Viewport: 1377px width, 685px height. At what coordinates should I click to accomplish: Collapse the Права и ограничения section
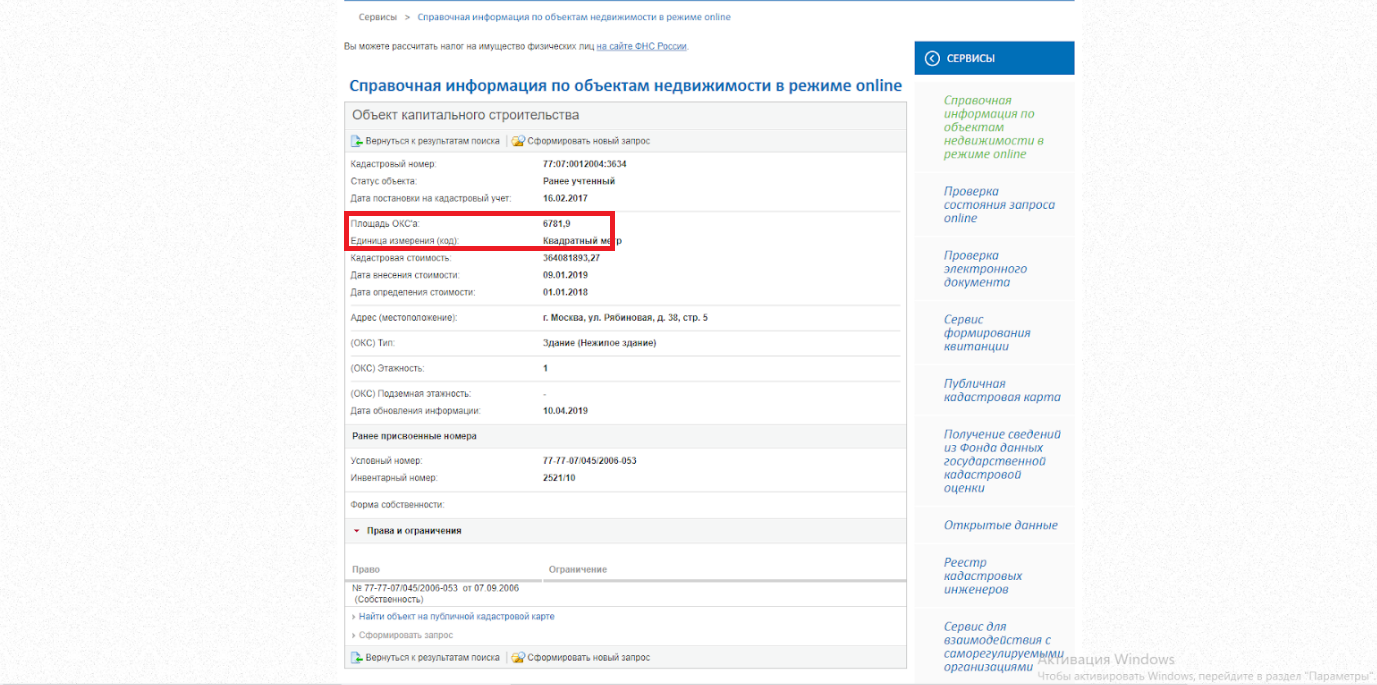click(356, 531)
